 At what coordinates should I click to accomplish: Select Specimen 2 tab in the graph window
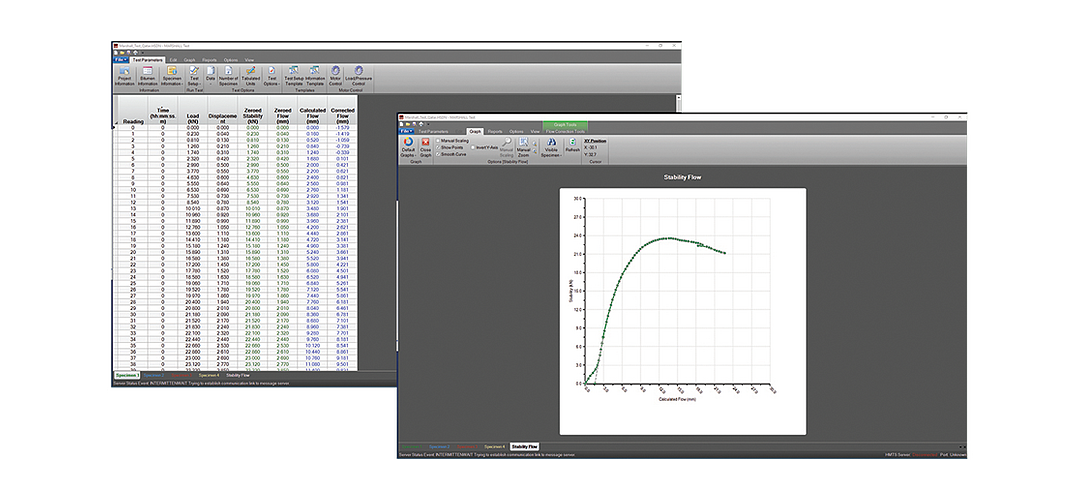click(x=439, y=447)
